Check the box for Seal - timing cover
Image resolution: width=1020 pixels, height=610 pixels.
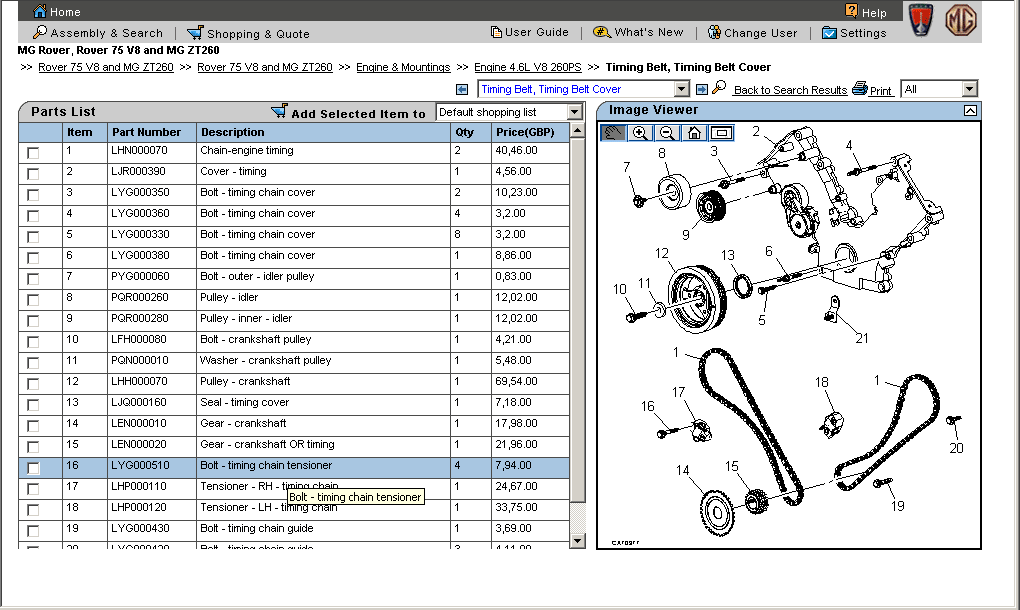[x=33, y=404]
